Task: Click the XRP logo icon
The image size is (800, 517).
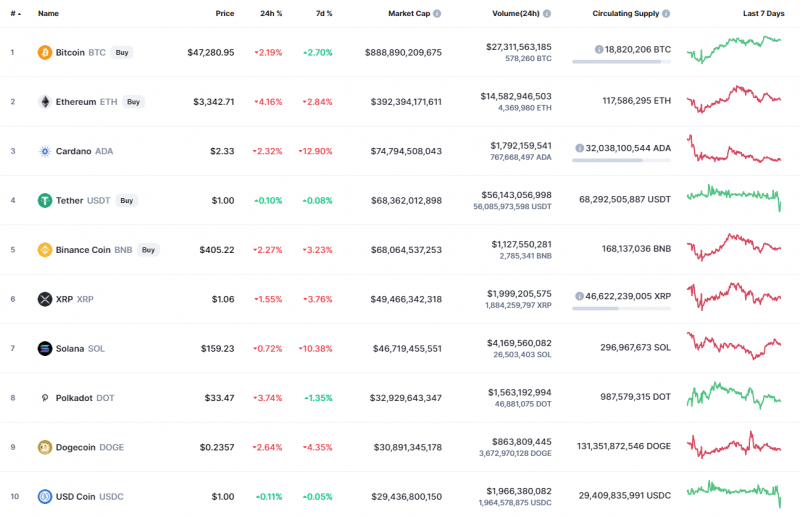Action: tap(44, 299)
